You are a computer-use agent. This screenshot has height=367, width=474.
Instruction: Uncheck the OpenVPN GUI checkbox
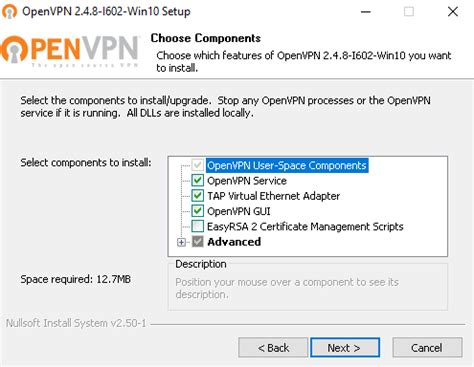coord(197,211)
